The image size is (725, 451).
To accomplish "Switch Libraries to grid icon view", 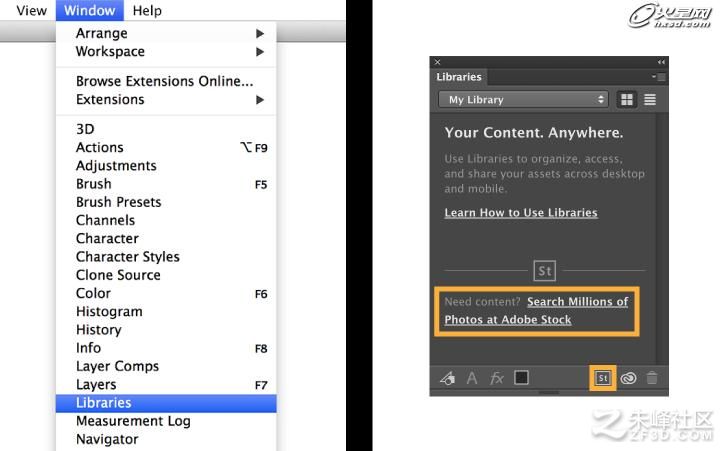I will [x=627, y=99].
